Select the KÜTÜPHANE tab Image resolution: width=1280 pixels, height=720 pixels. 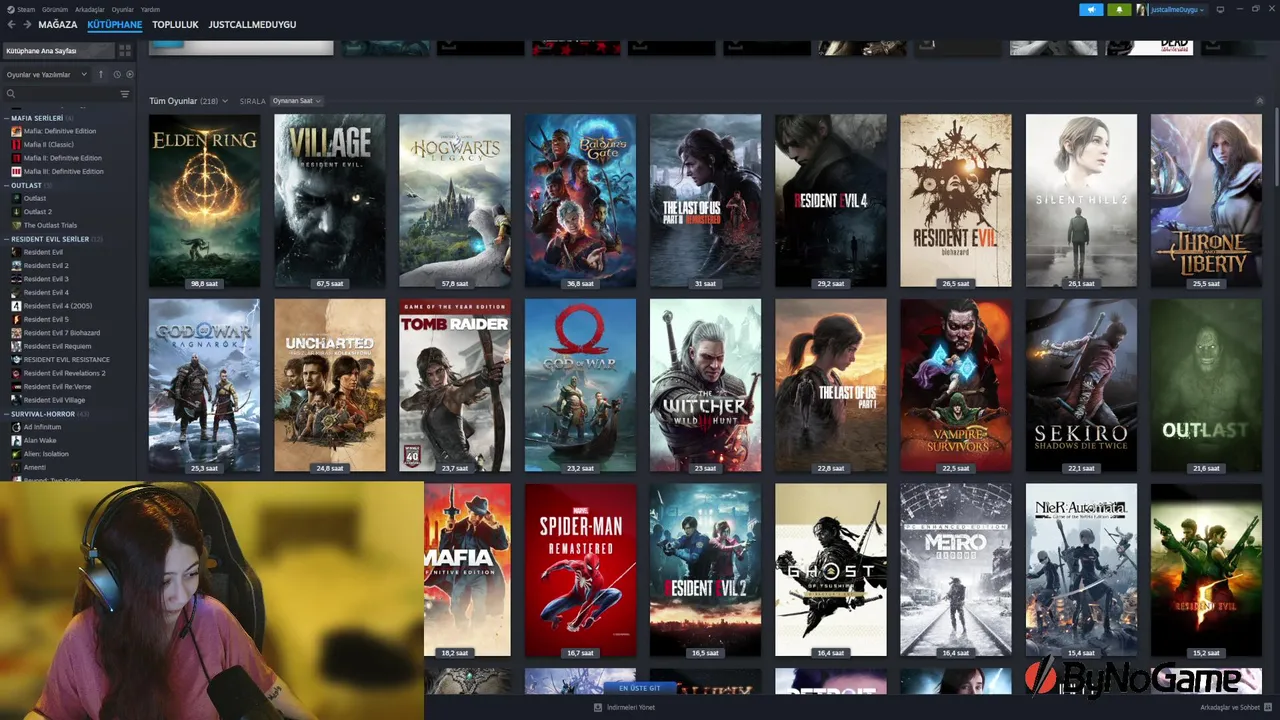[x=115, y=24]
